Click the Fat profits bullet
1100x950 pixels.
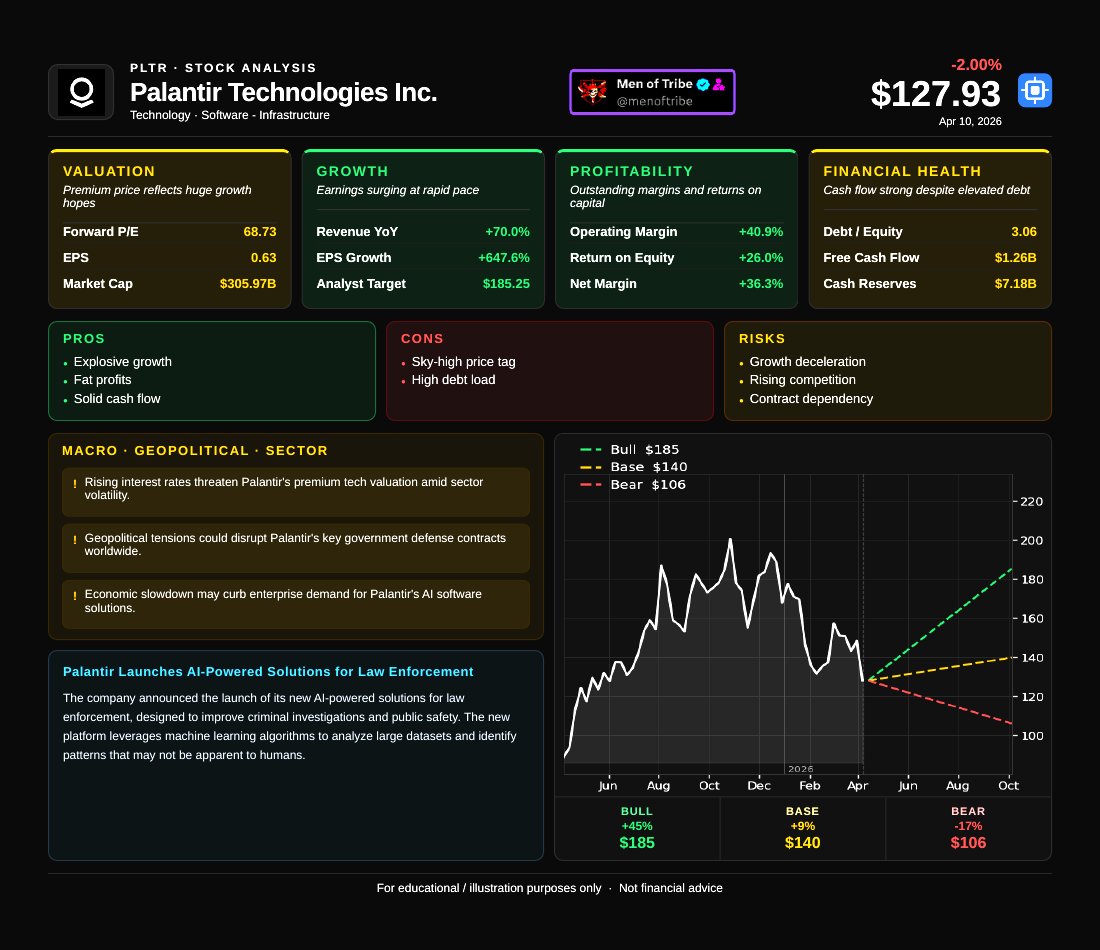[102, 380]
